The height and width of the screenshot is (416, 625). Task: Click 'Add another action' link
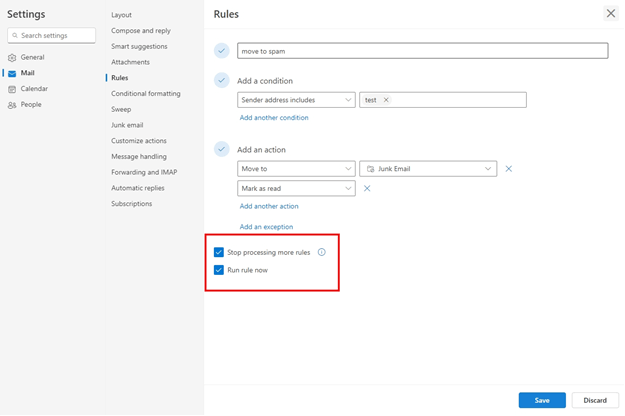pyautogui.click(x=269, y=206)
